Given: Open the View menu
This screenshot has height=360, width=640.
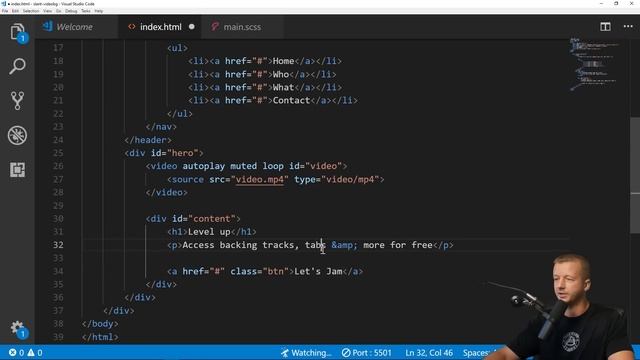Looking at the screenshot, I should pos(47,11).
